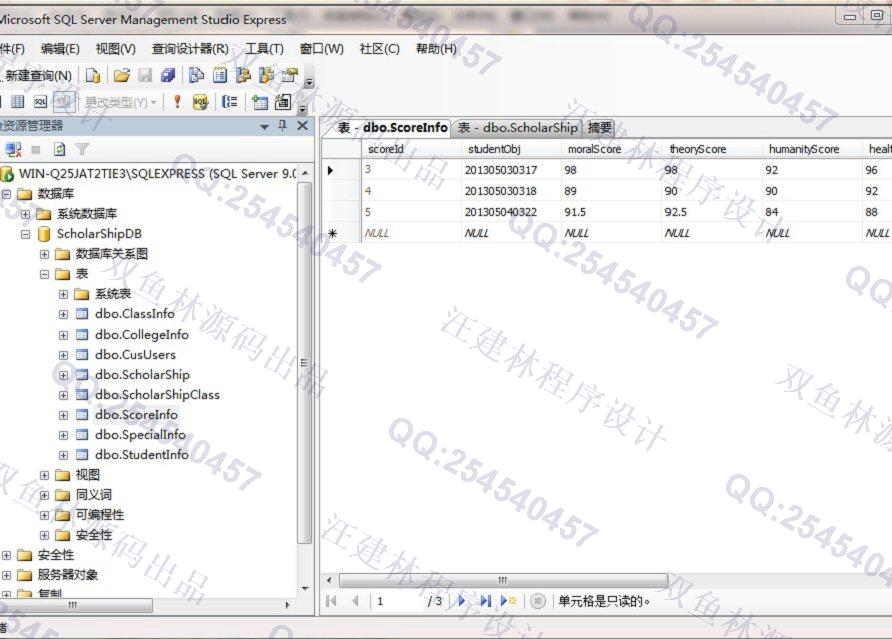Switch to the dbo.ScholarShip tab
The height and width of the screenshot is (639, 892).
[x=518, y=127]
